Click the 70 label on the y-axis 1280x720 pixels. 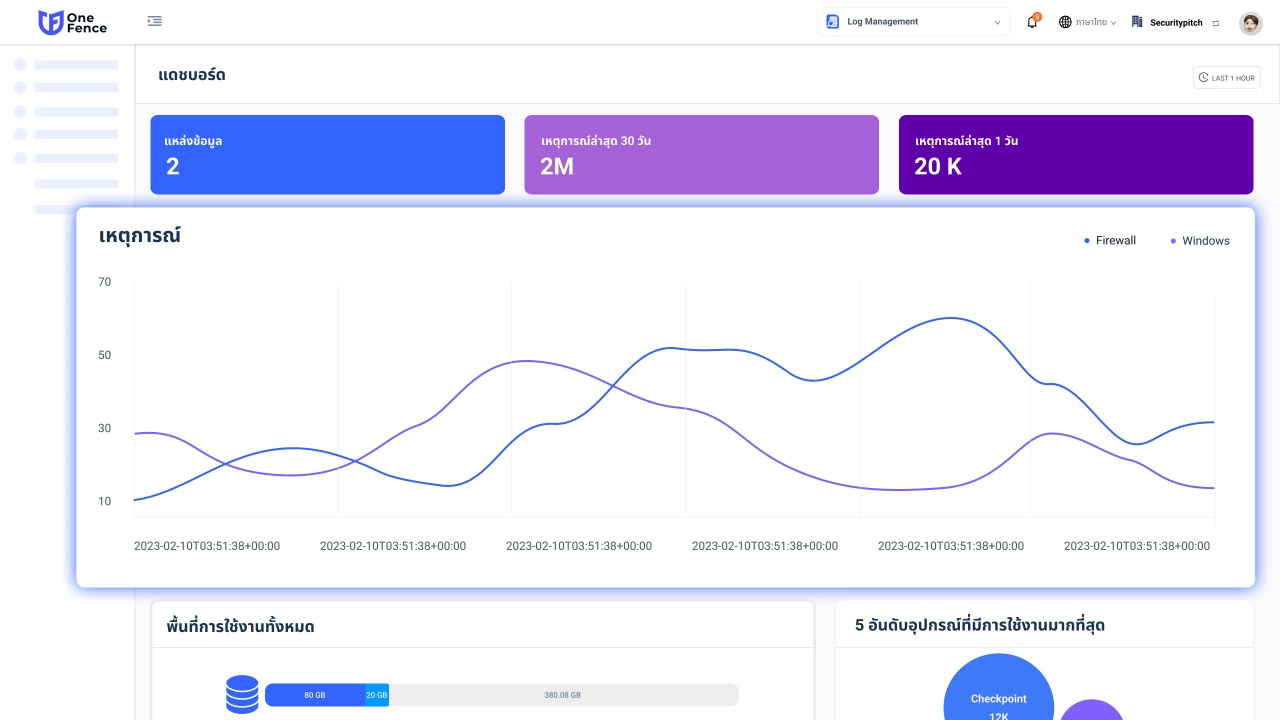(105, 282)
